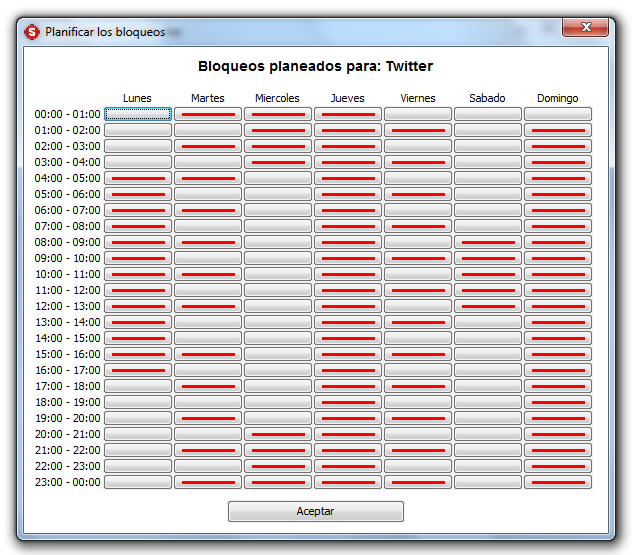The width and height of the screenshot is (632, 555).
Task: Disable Jueves 22:00 - 23:00 block
Action: tap(348, 466)
